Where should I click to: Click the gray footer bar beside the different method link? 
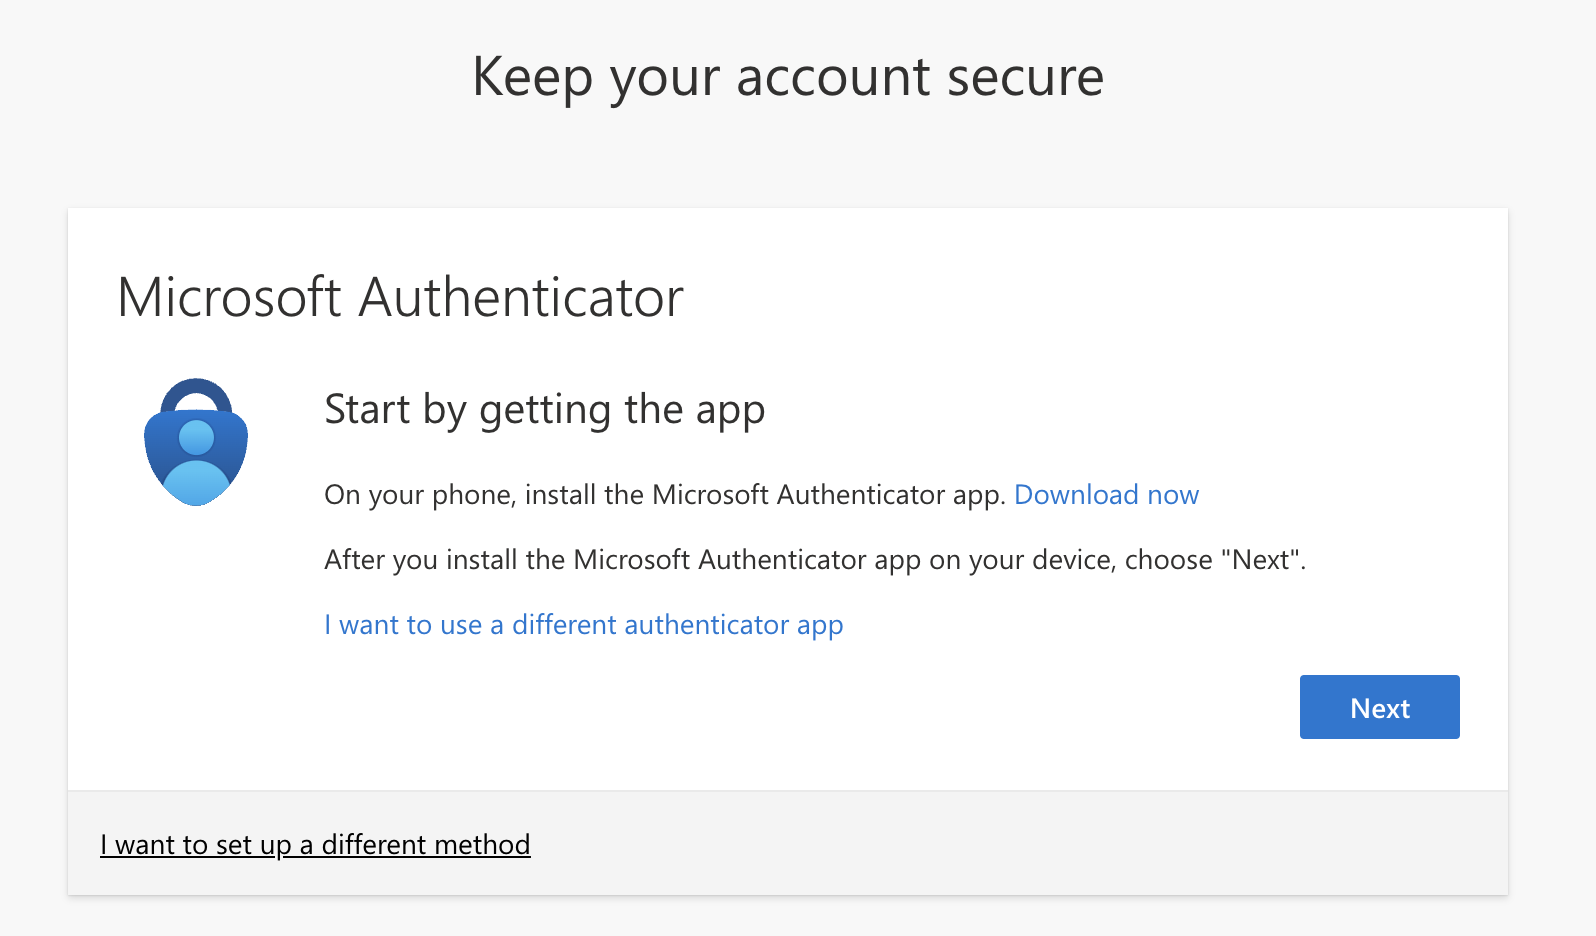coord(1000,844)
